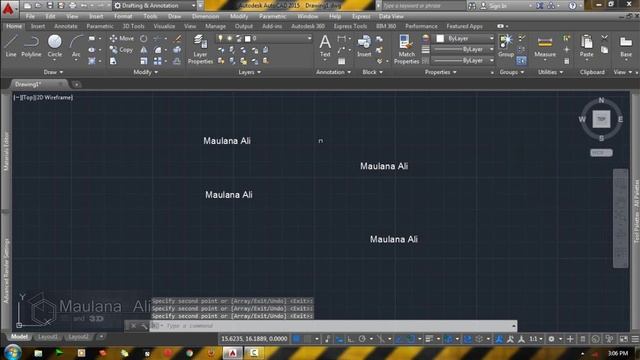Click the WCS label under the ViewCube
640x360 pixels.
[x=601, y=153]
